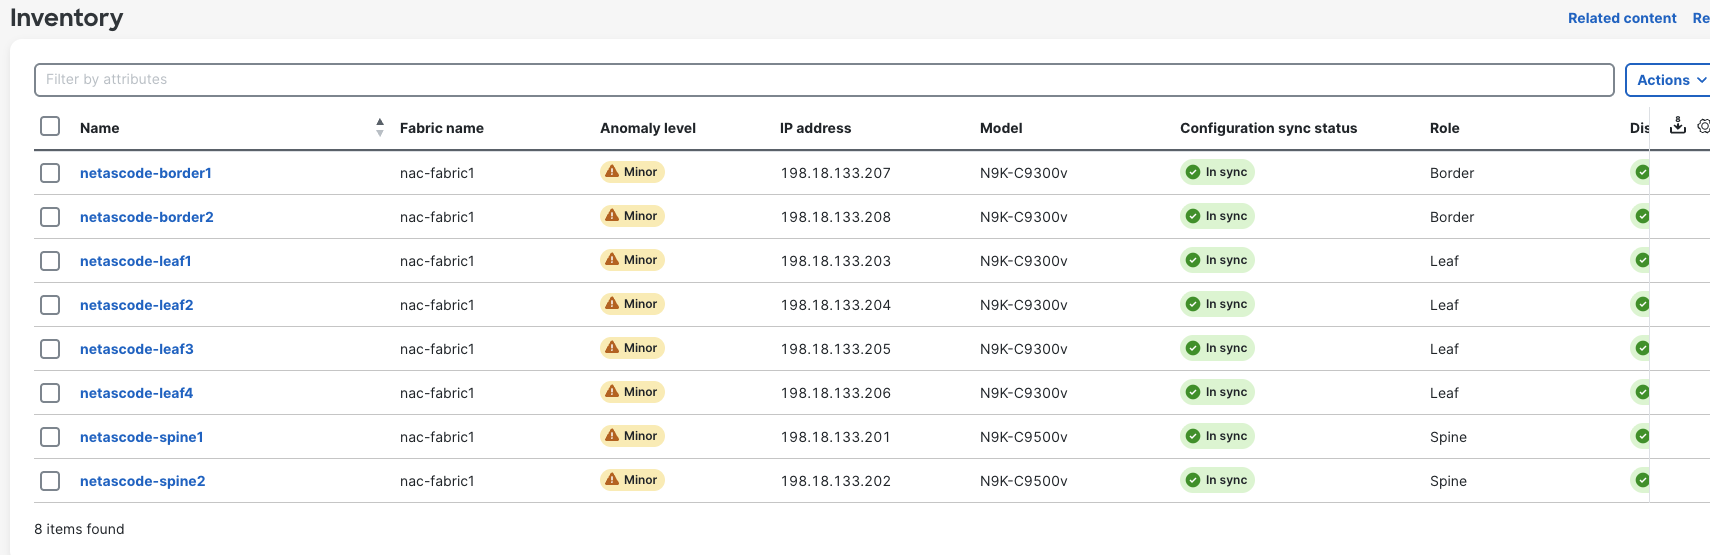Click Border role for netascode-border2
1710x555 pixels.
click(x=1452, y=217)
